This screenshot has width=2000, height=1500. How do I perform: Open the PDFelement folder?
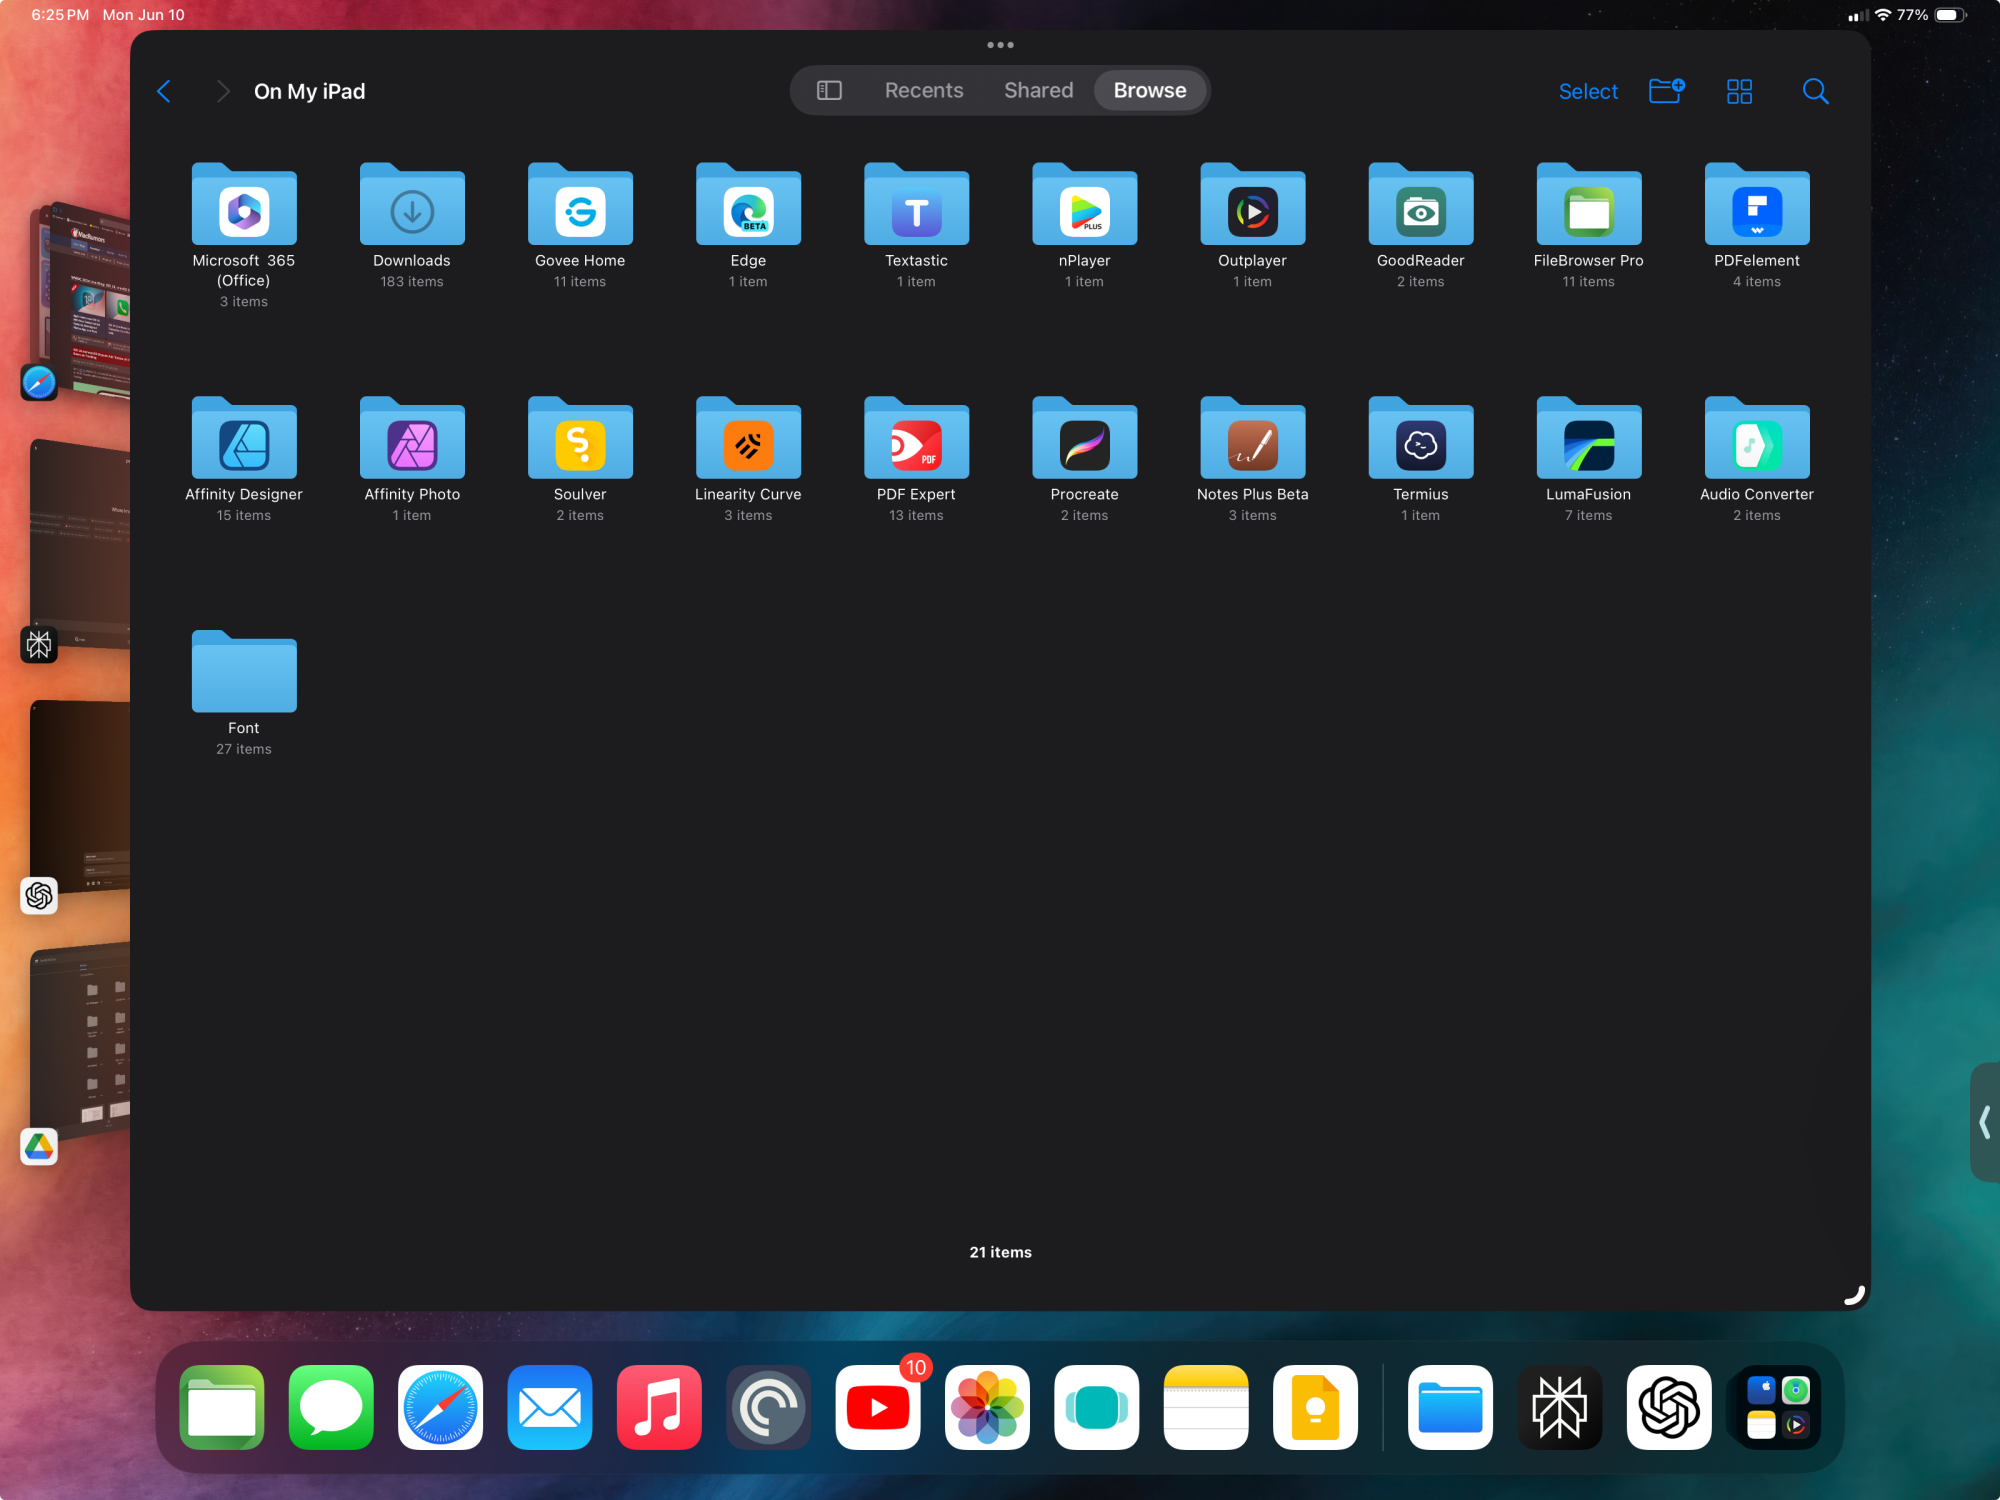(x=1757, y=205)
